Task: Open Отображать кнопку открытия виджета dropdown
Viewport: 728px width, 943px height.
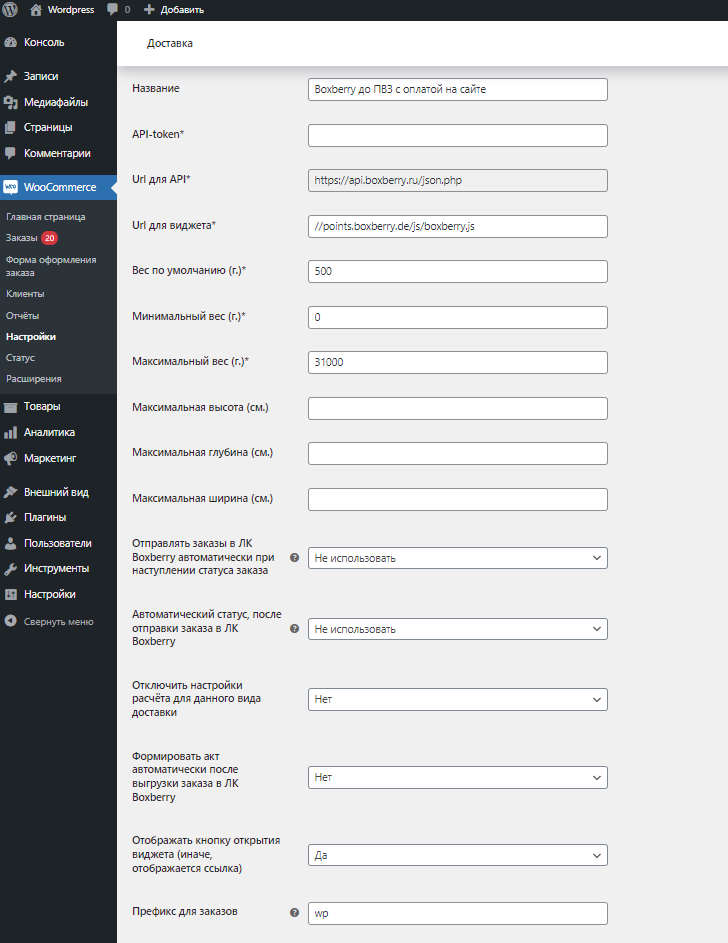Action: [457, 855]
